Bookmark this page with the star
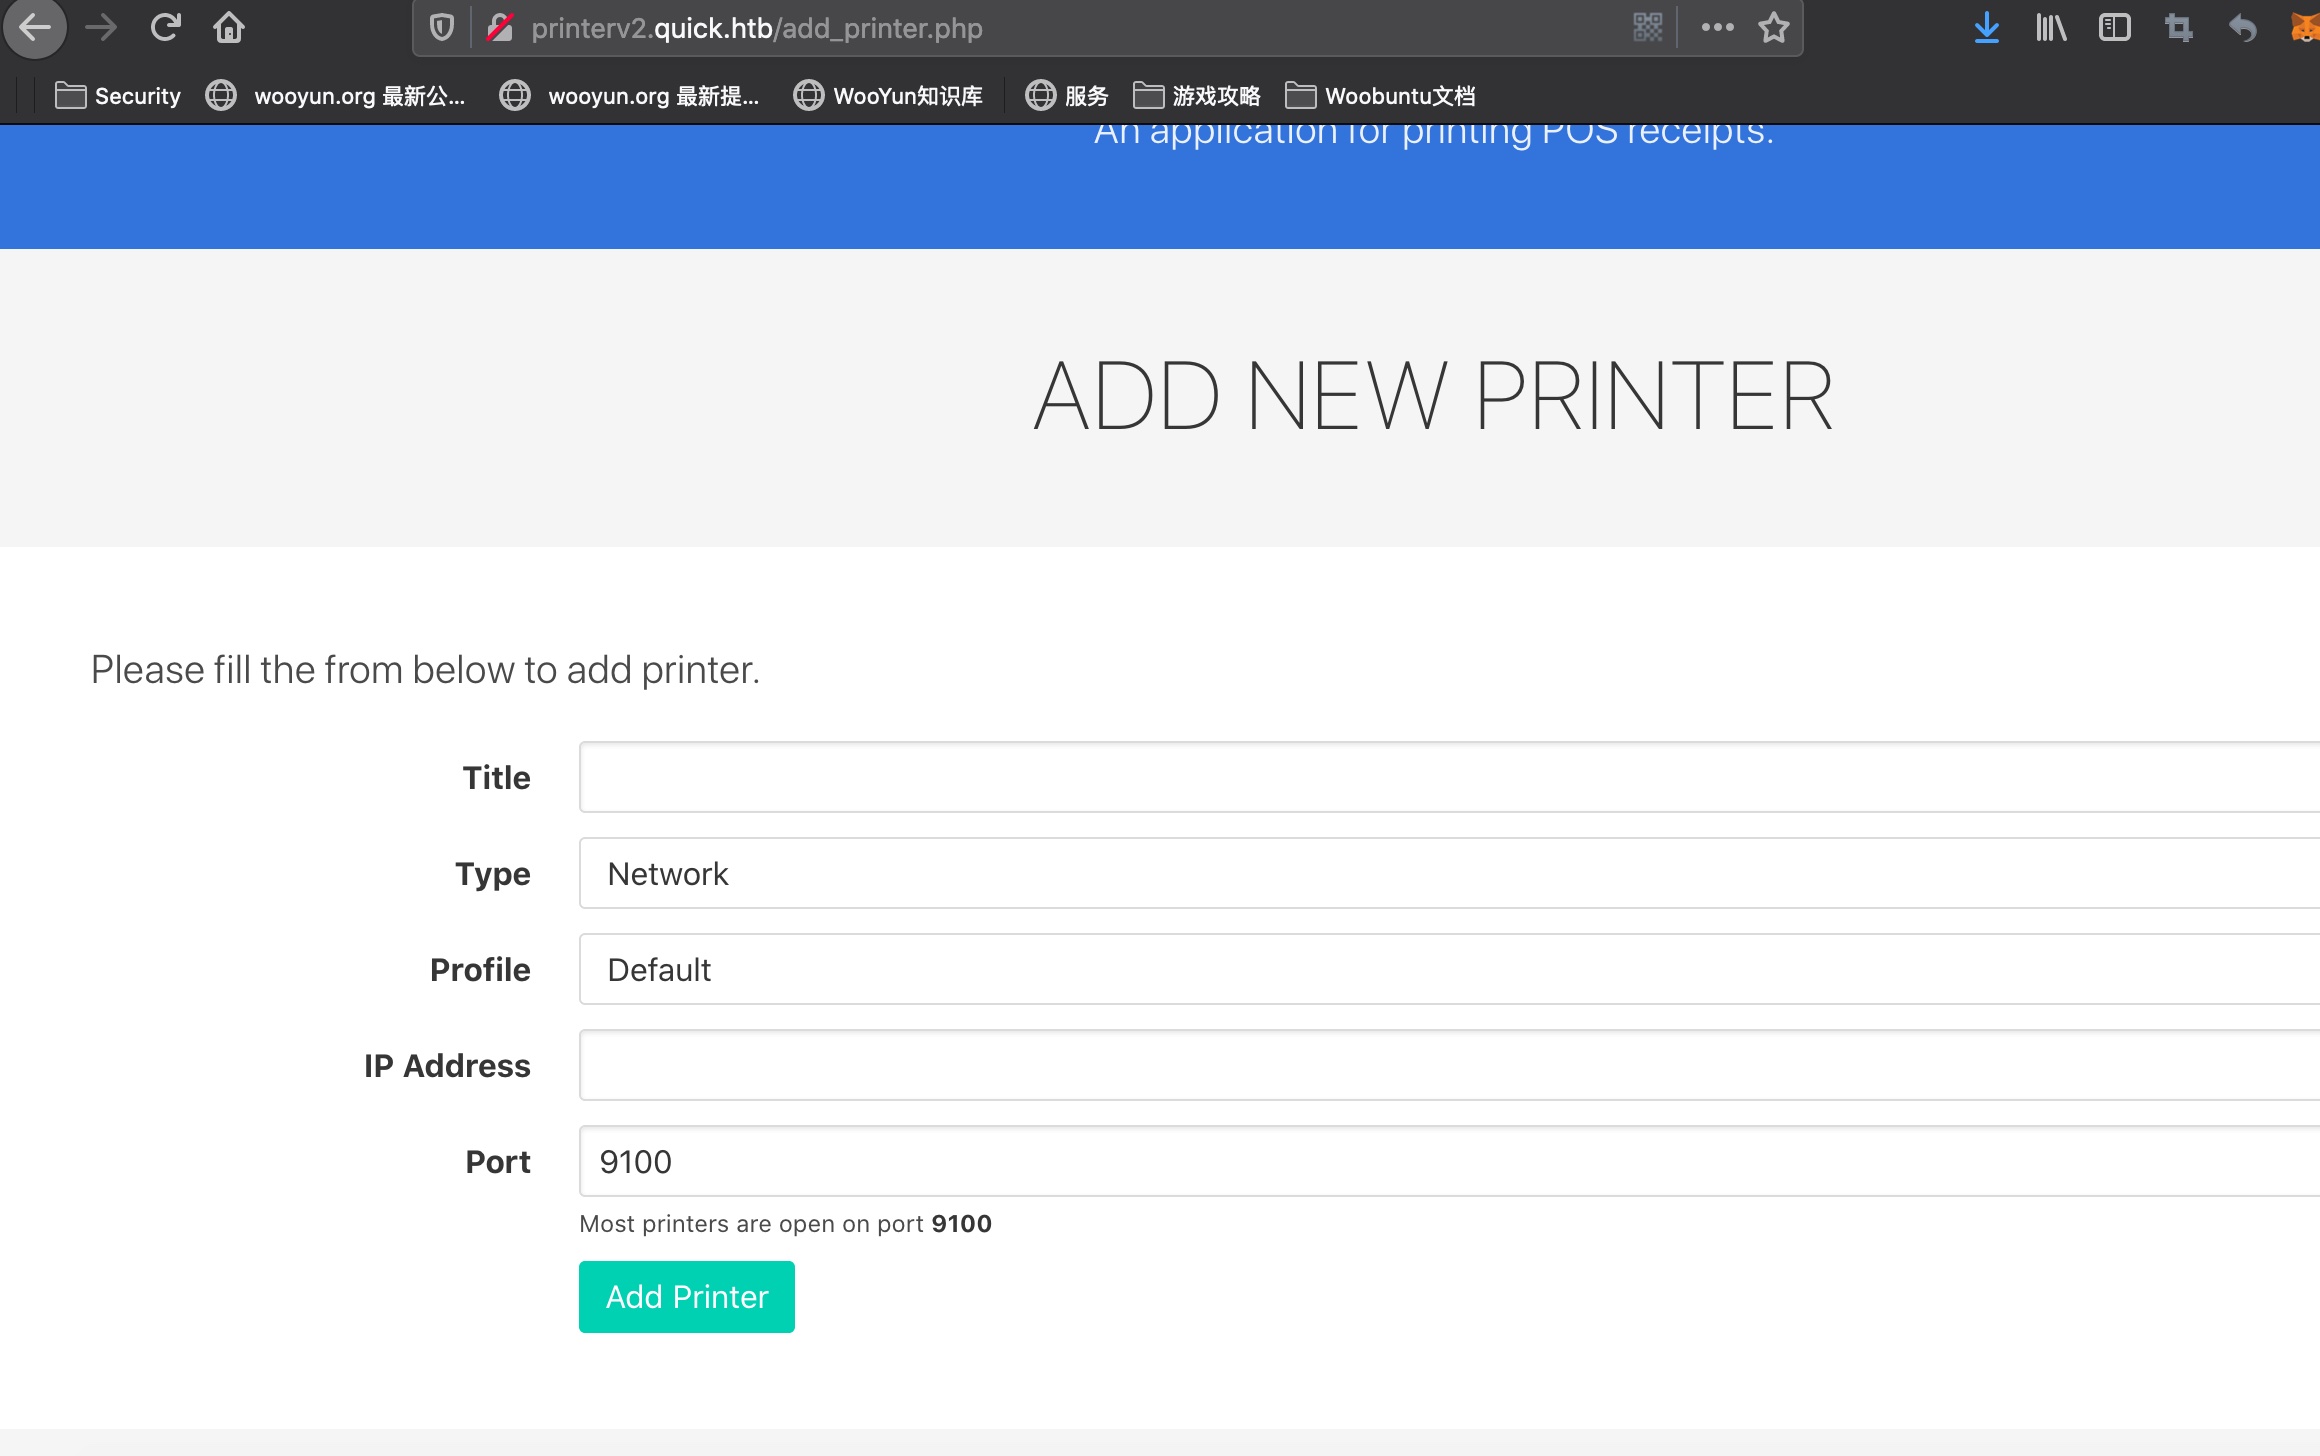Viewport: 2320px width, 1456px height. click(x=1774, y=28)
